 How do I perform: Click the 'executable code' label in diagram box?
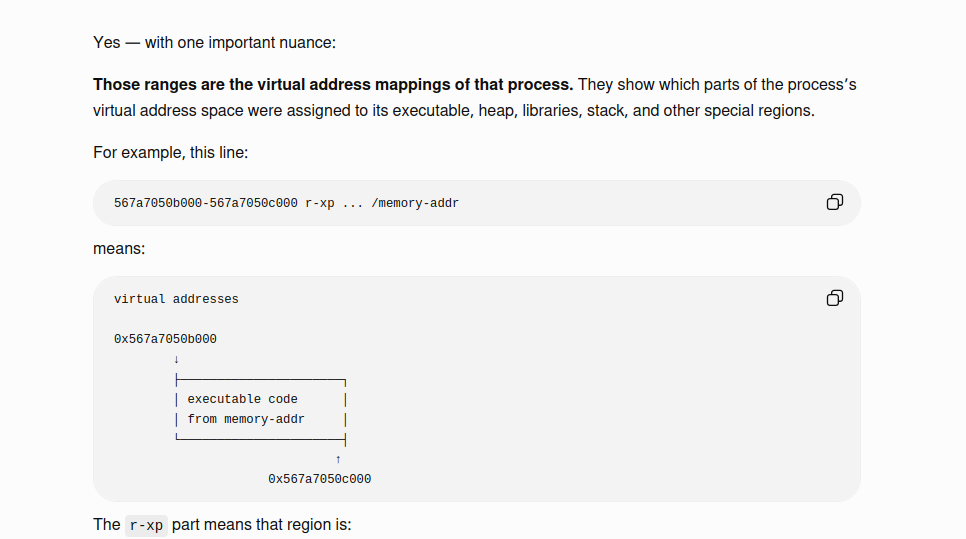coord(242,399)
